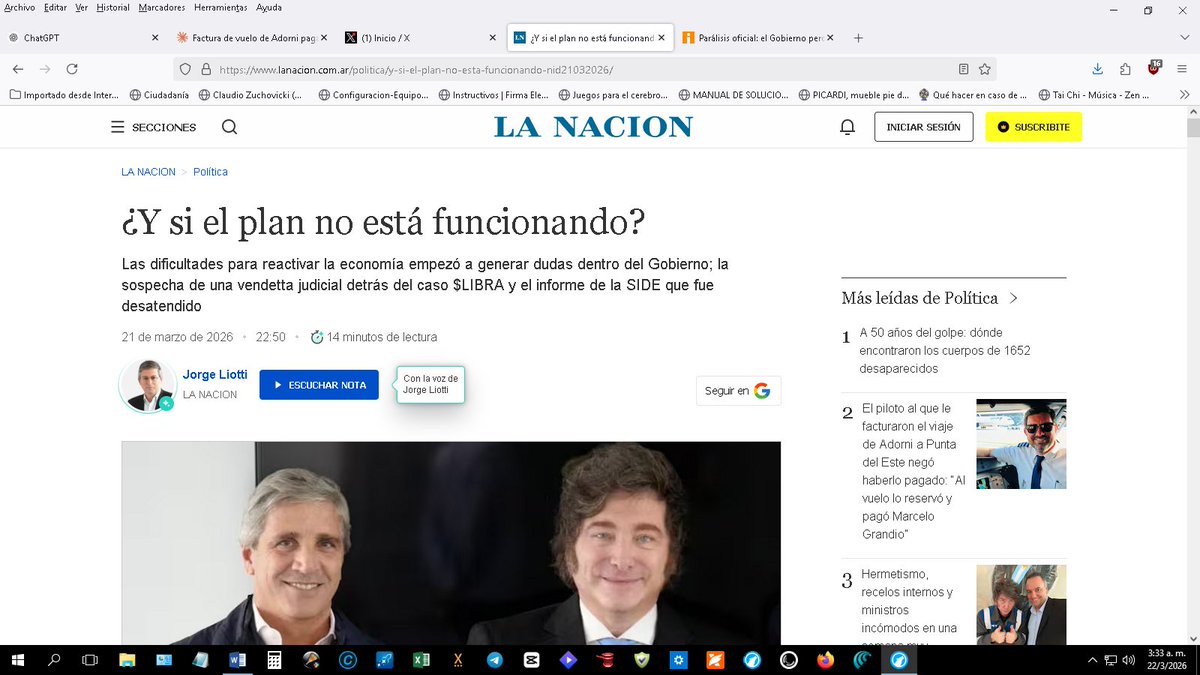The width and height of the screenshot is (1200, 675).
Task: Click the LA NACION header logo
Action: [x=593, y=127]
